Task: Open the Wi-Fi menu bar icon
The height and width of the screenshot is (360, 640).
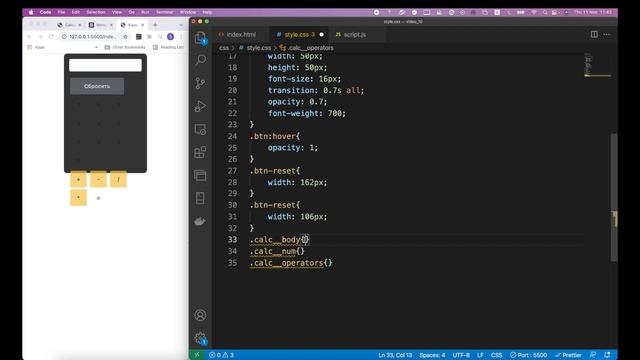Action: point(534,12)
